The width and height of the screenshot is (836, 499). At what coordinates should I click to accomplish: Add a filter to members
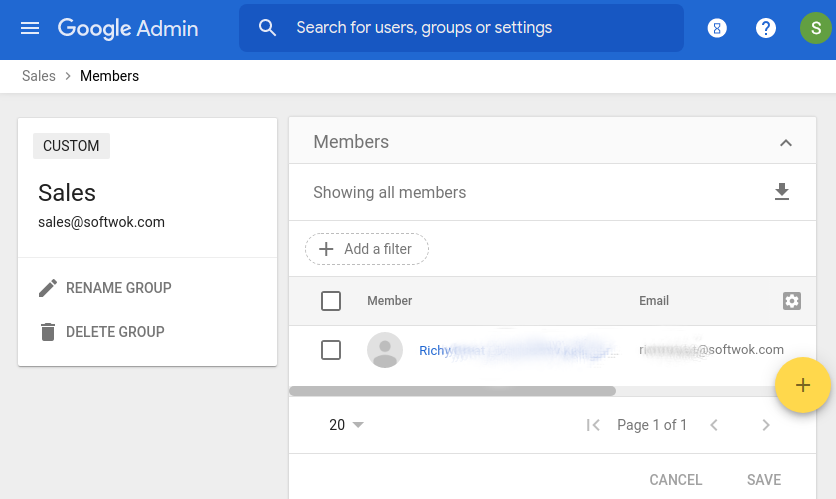click(367, 249)
